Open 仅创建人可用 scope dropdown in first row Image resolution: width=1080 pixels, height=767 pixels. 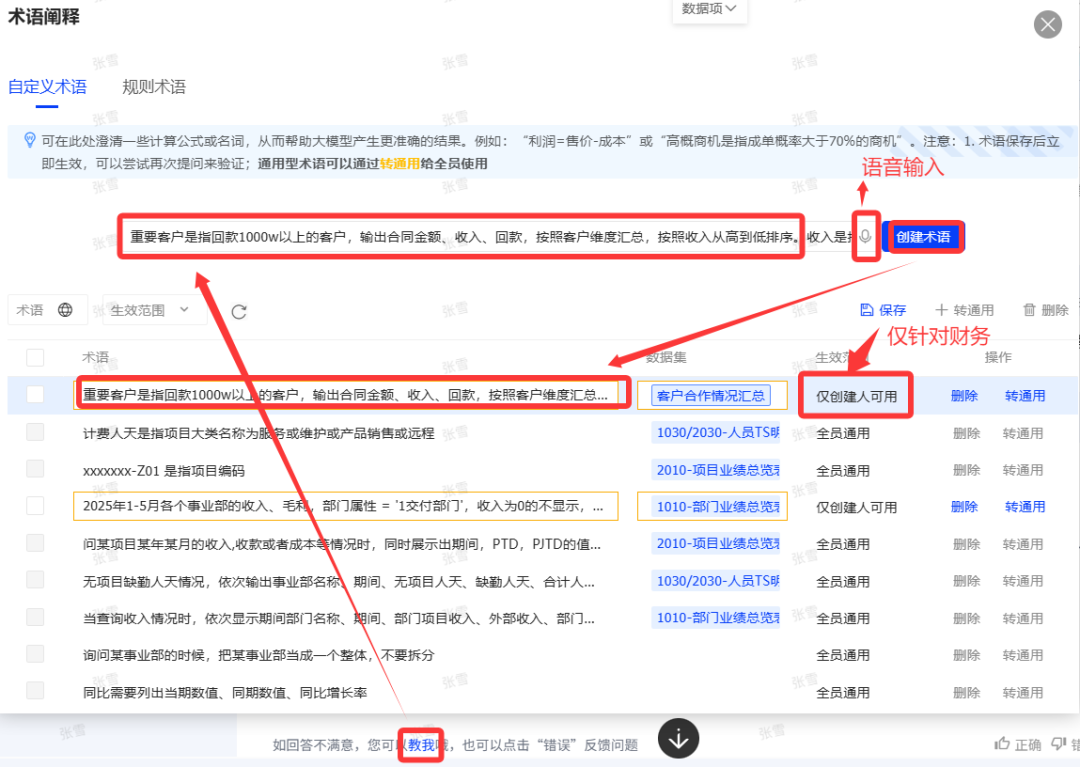[856, 396]
